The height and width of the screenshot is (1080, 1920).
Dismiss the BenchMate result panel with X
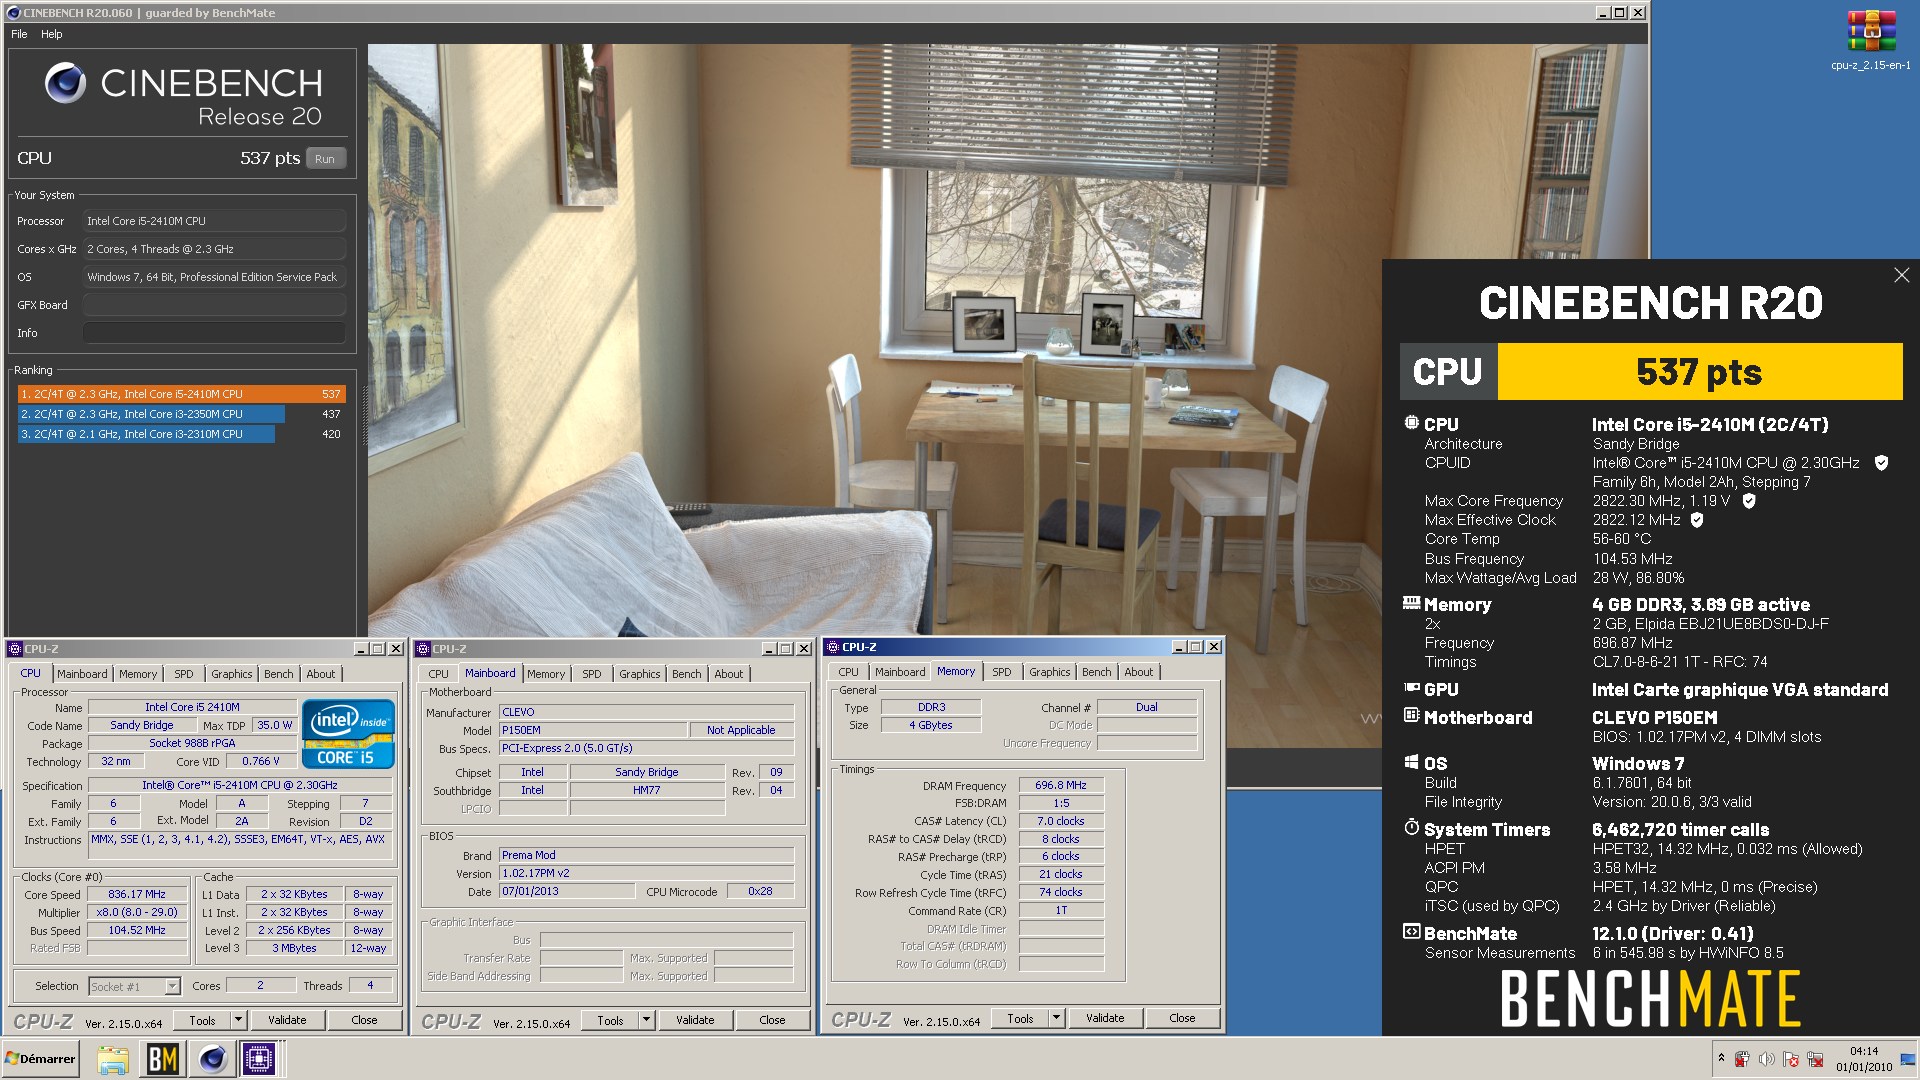(x=1901, y=275)
